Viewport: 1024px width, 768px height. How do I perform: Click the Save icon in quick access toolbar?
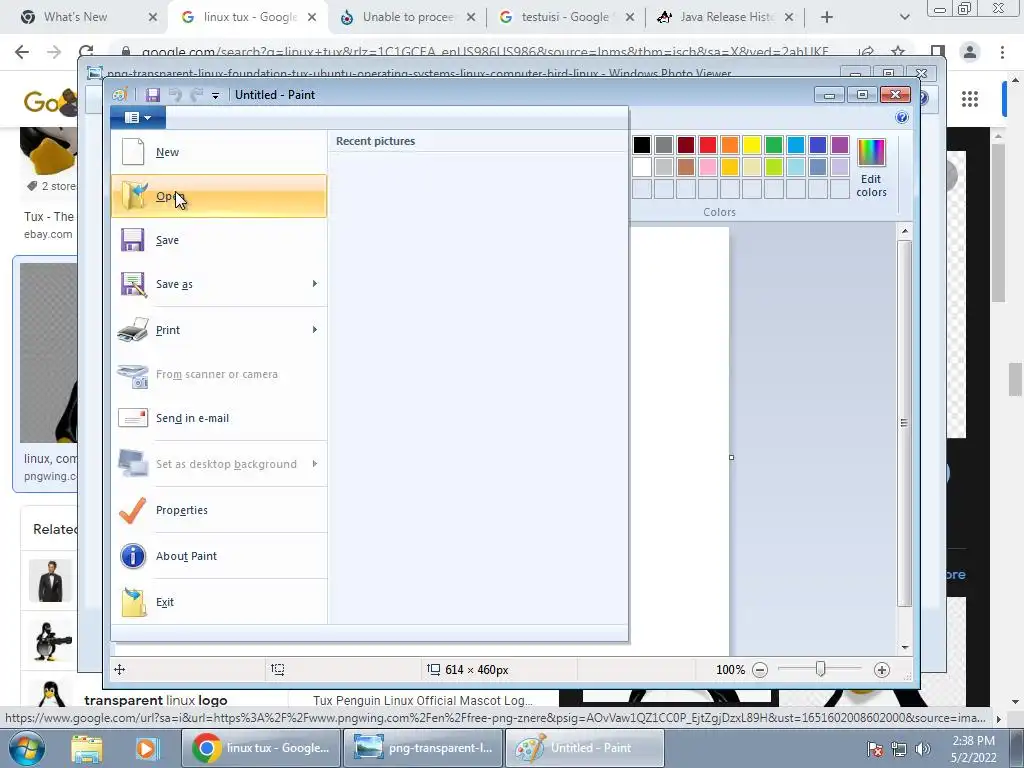pyautogui.click(x=153, y=95)
